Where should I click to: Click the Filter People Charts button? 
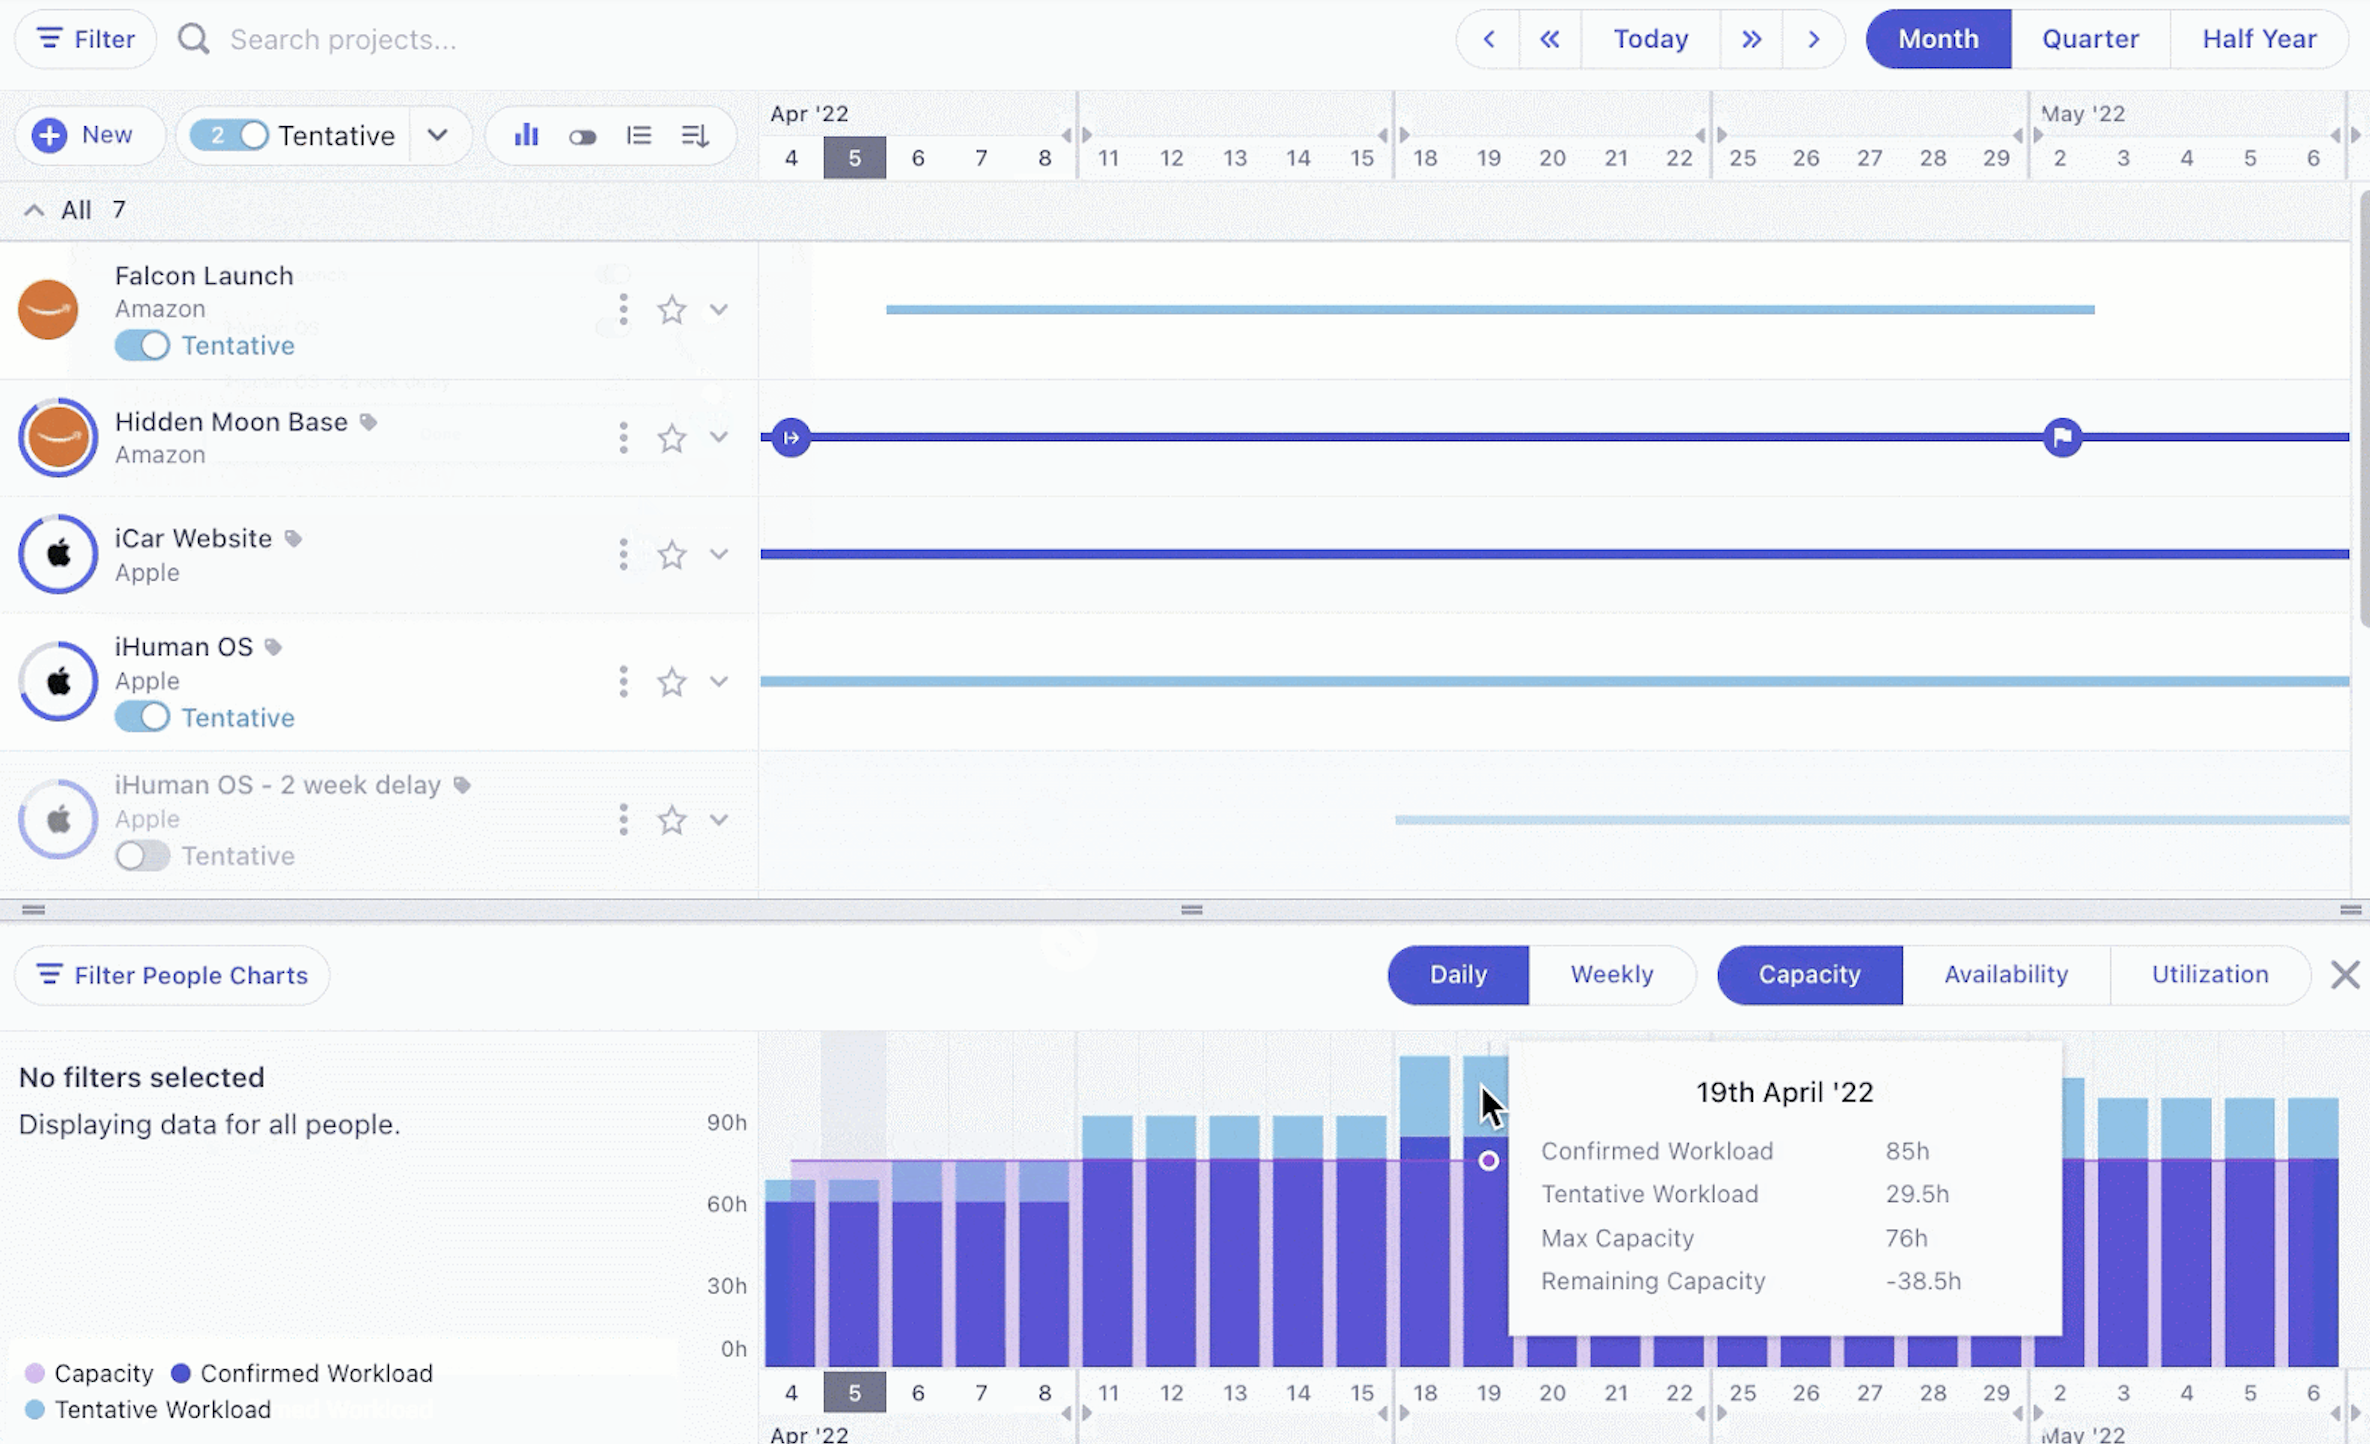172,975
